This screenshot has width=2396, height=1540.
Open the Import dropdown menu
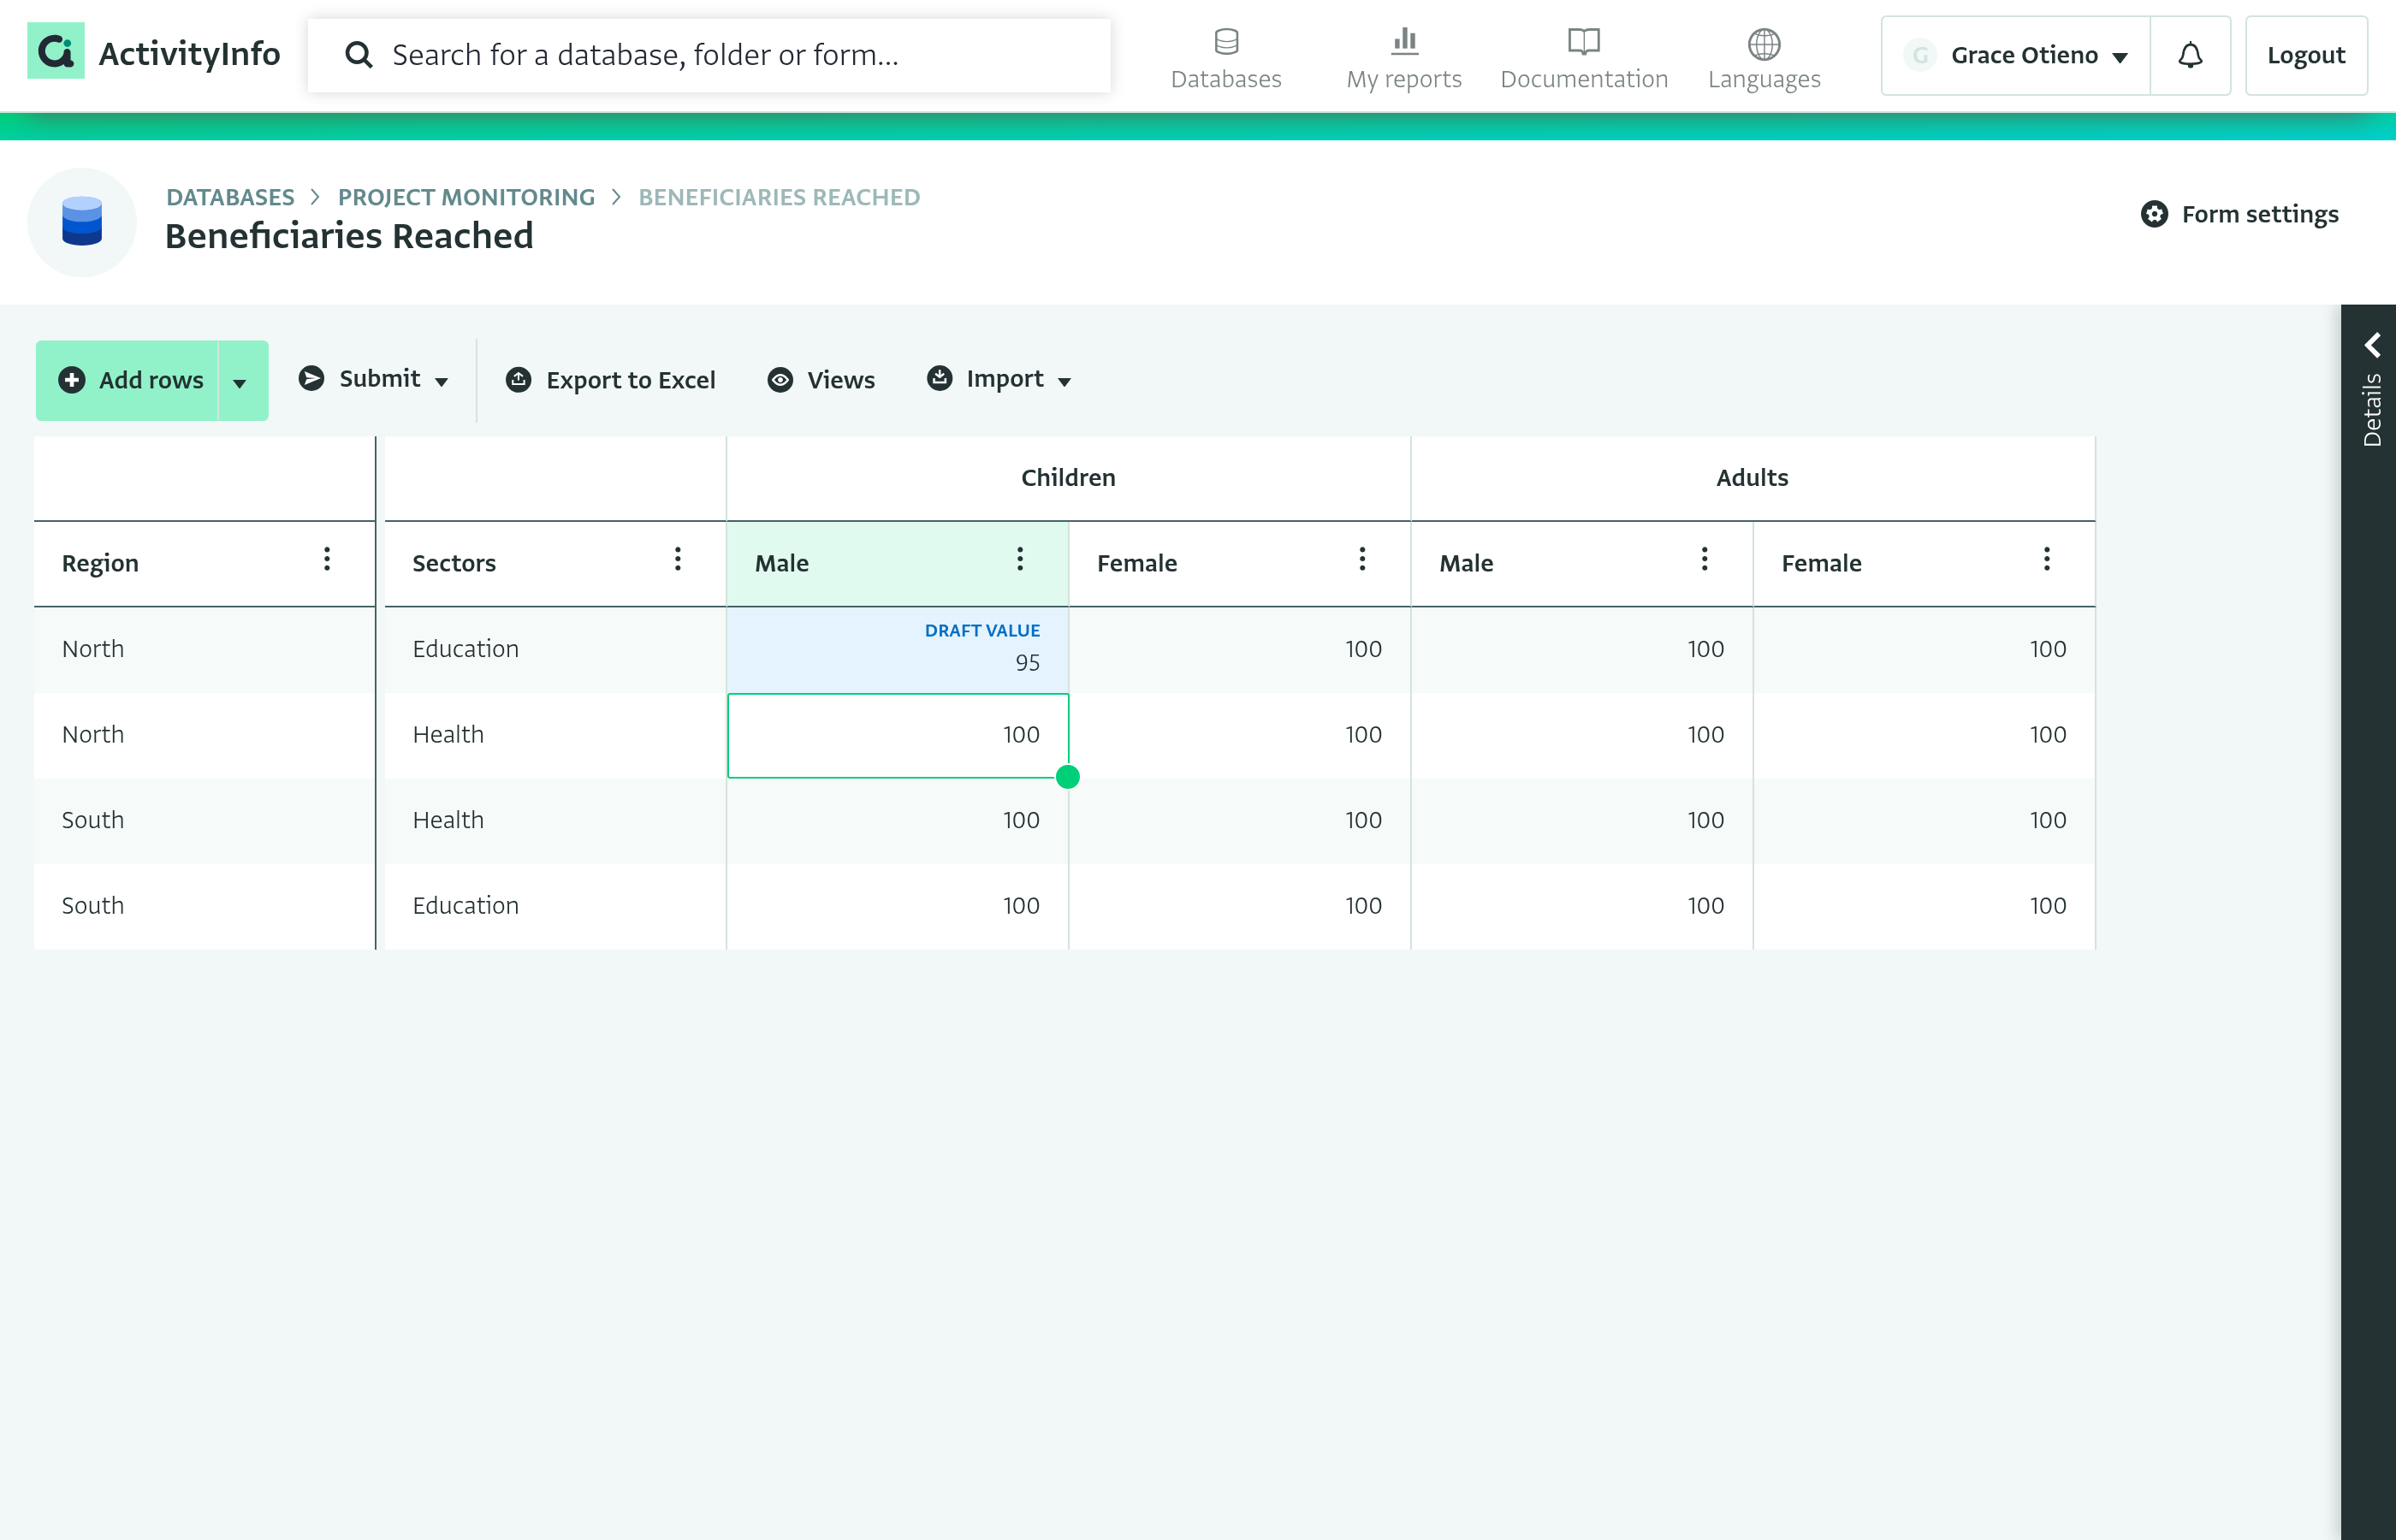coord(999,379)
